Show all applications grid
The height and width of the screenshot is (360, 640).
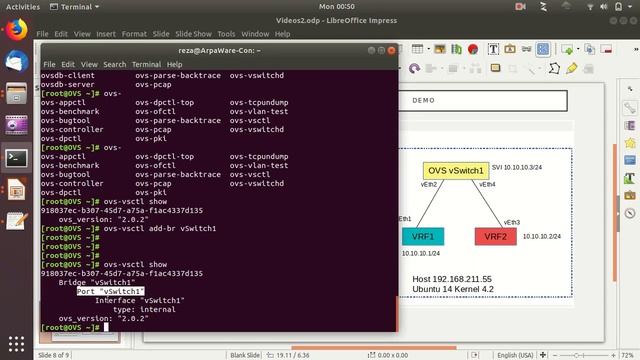click(x=16, y=344)
